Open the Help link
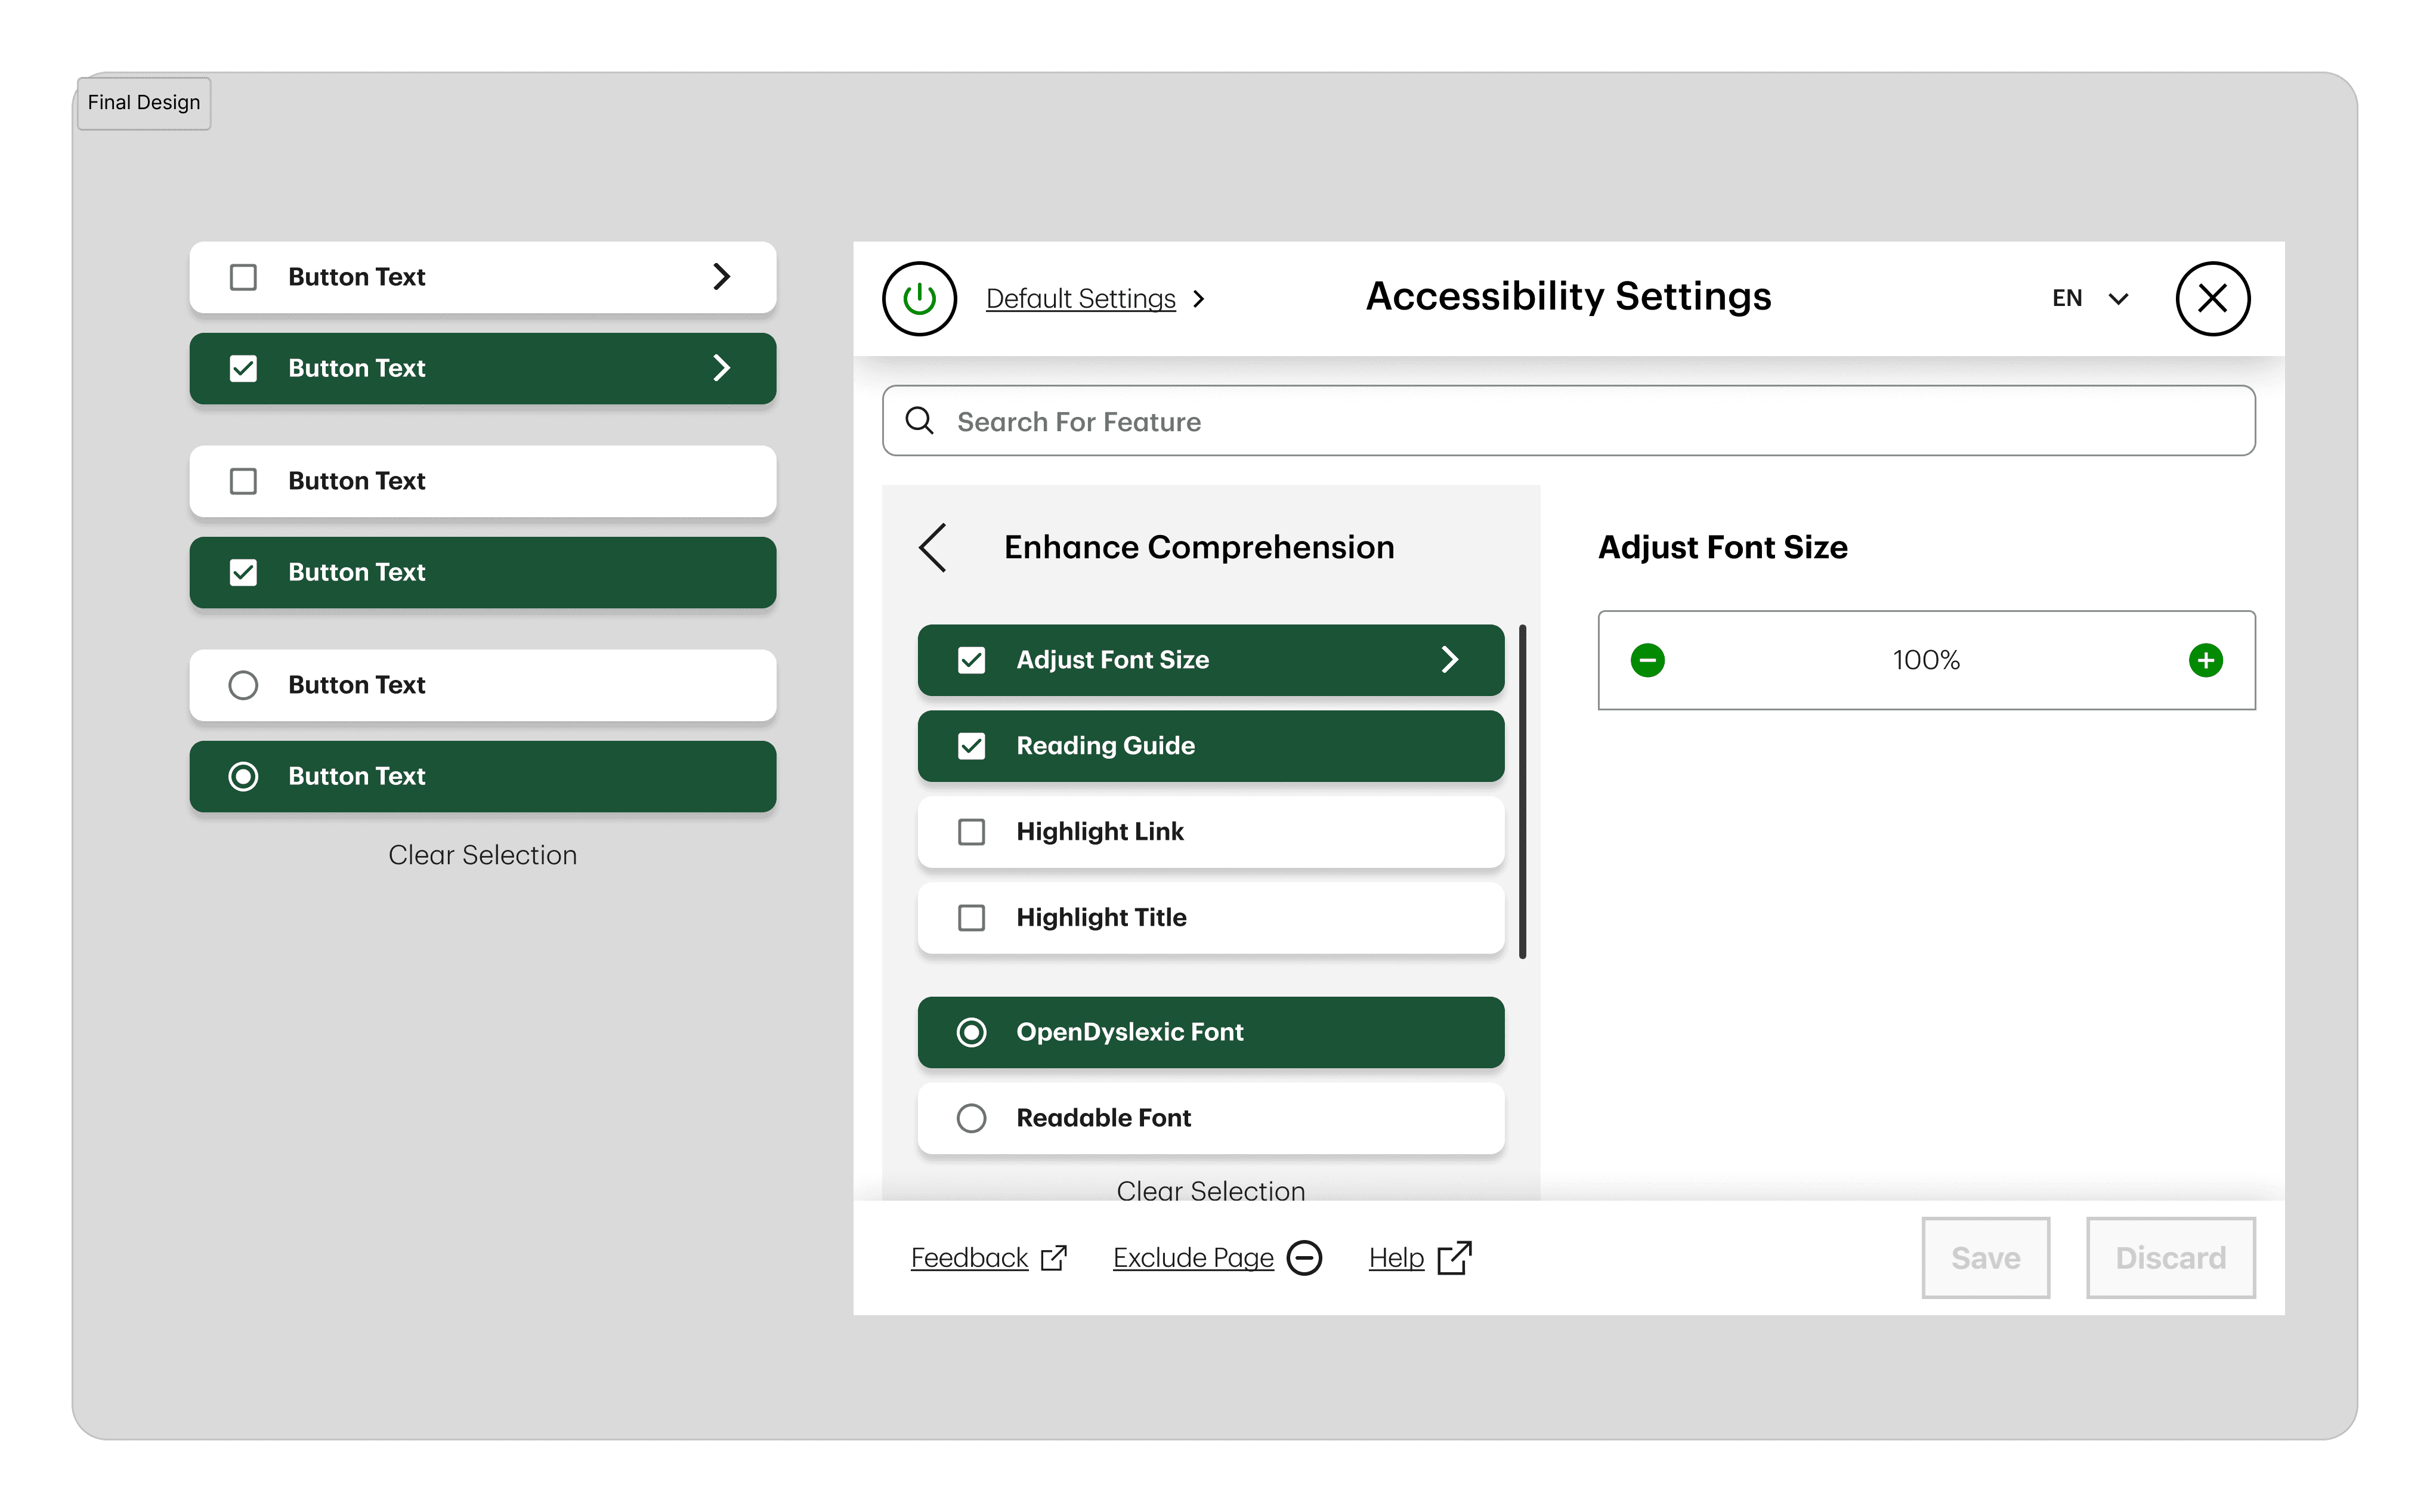The height and width of the screenshot is (1512, 2430). 1396,1257
